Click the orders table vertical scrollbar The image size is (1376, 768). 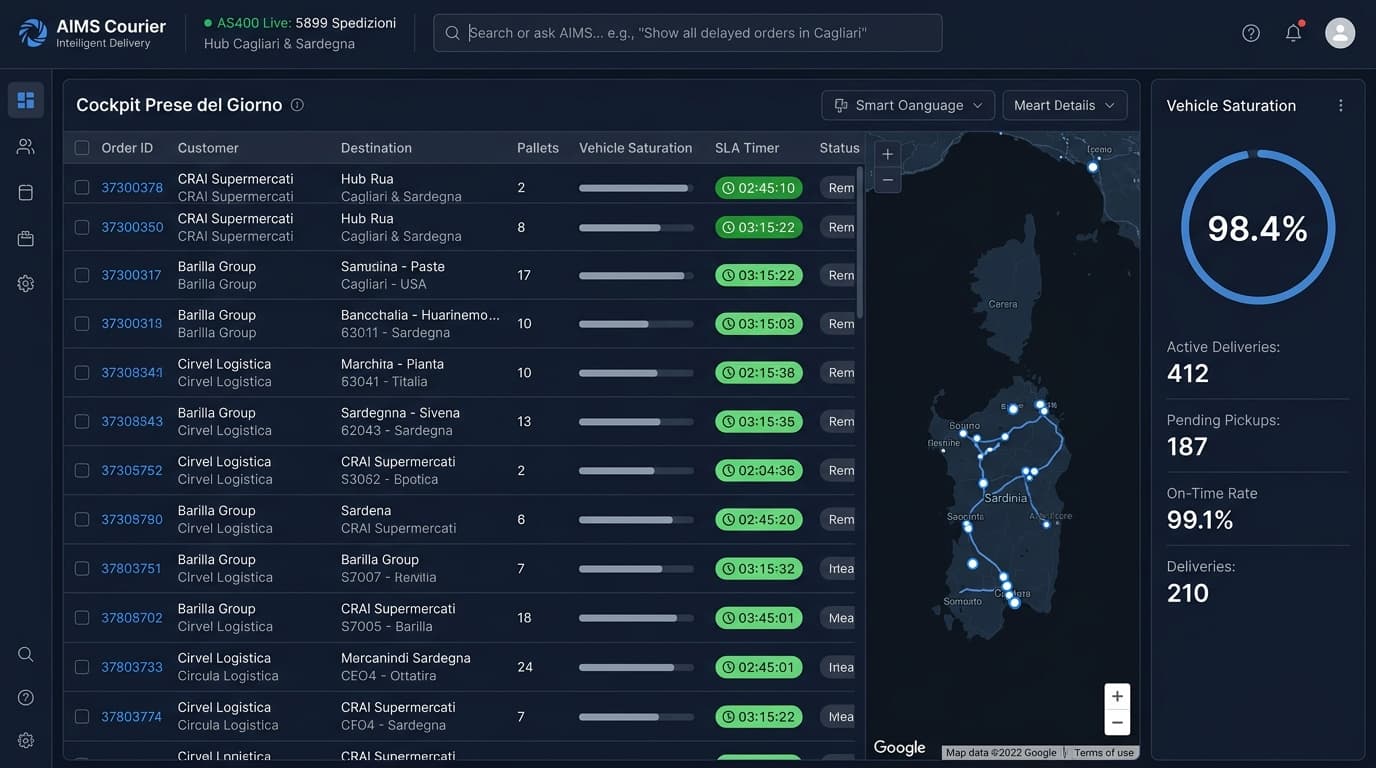click(860, 243)
